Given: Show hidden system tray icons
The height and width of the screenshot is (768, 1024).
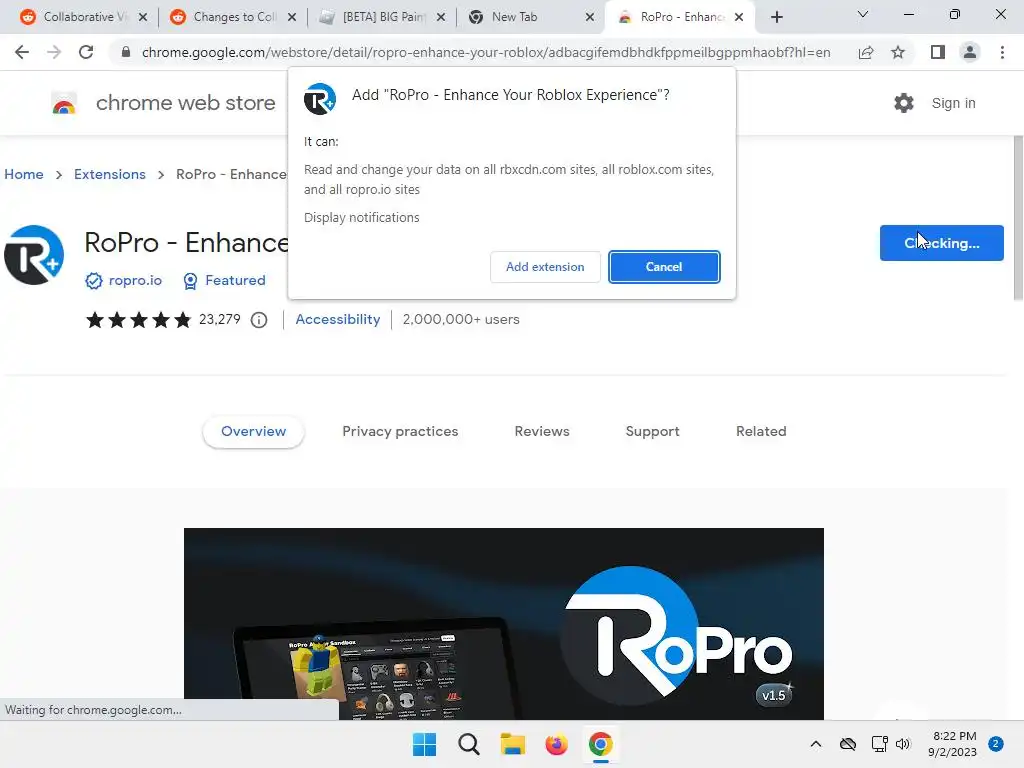Looking at the screenshot, I should click(x=816, y=744).
